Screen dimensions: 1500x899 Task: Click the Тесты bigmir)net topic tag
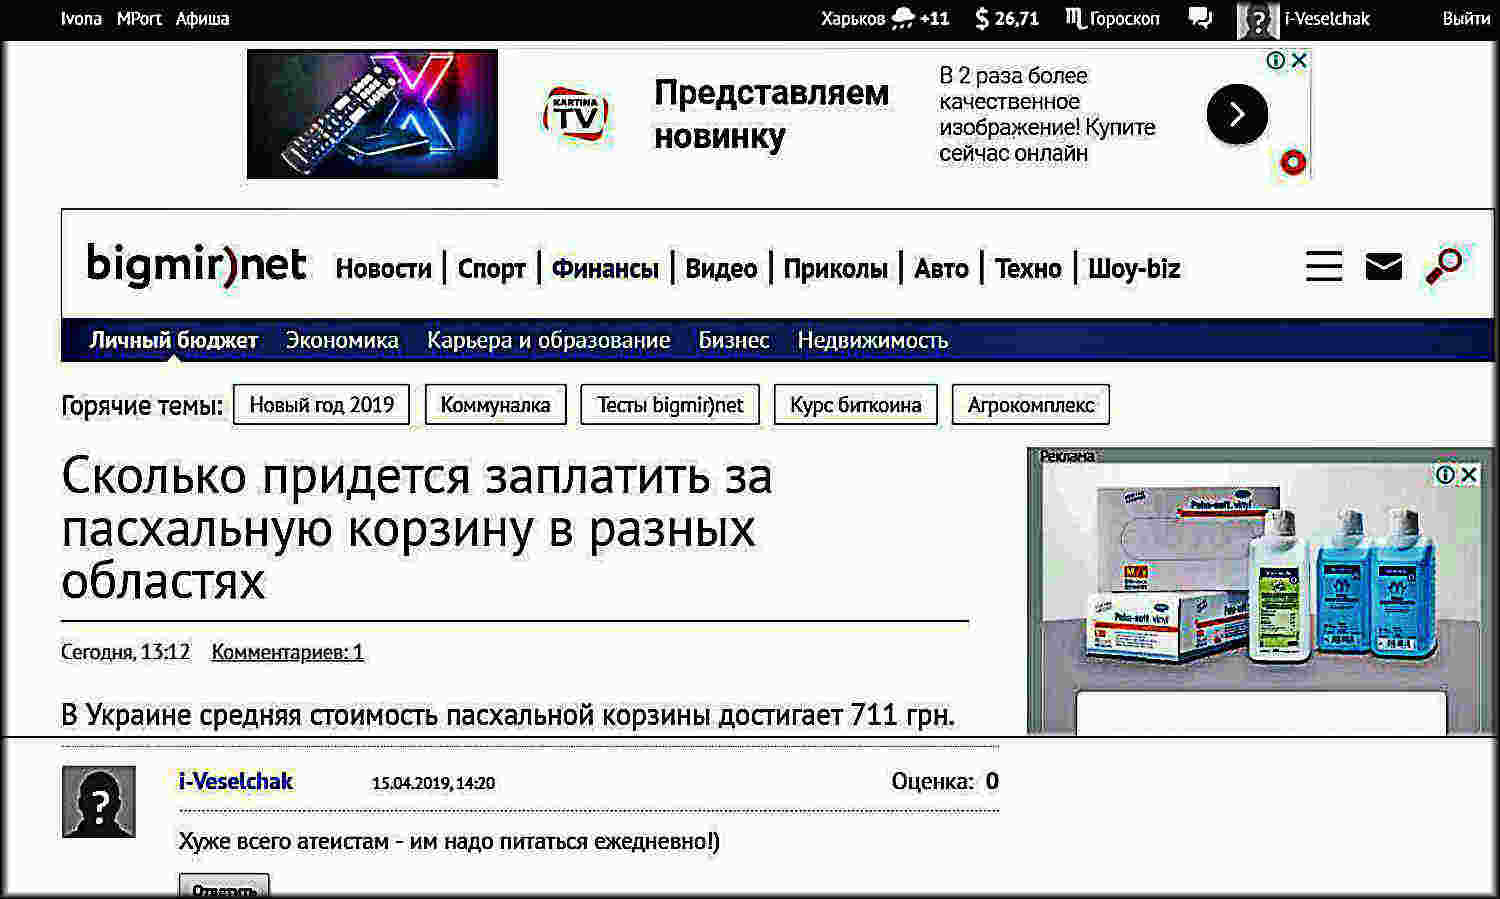(x=670, y=405)
